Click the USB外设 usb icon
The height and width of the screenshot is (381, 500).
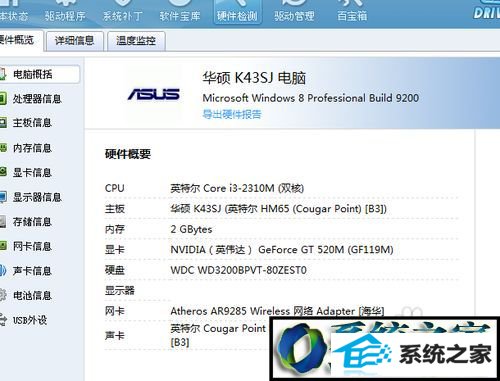click(3, 320)
